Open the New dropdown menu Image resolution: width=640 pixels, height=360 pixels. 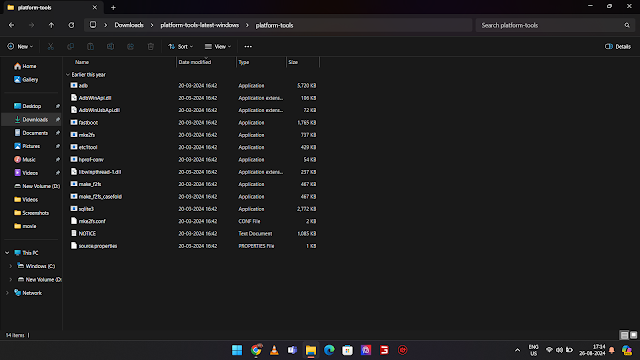pyautogui.click(x=20, y=47)
